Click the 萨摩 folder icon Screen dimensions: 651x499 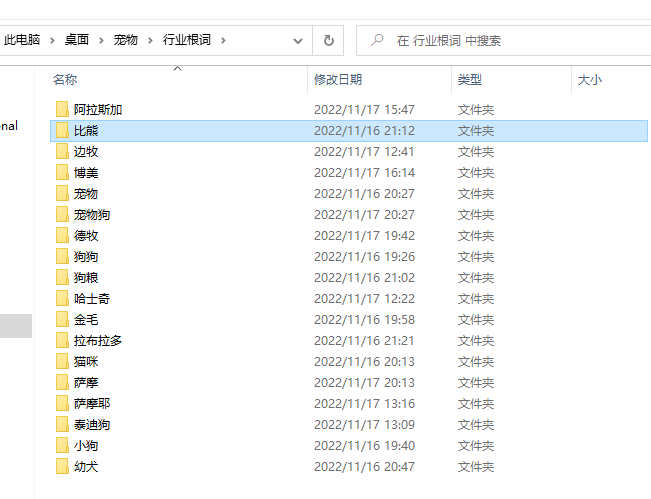[62, 382]
